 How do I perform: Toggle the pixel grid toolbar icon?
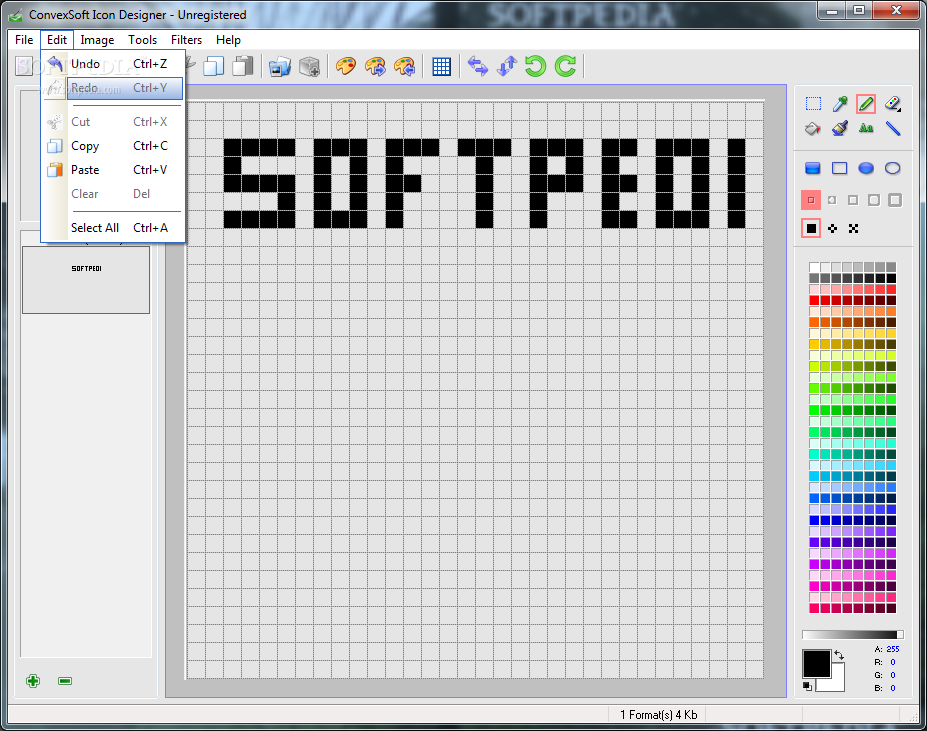pyautogui.click(x=442, y=66)
